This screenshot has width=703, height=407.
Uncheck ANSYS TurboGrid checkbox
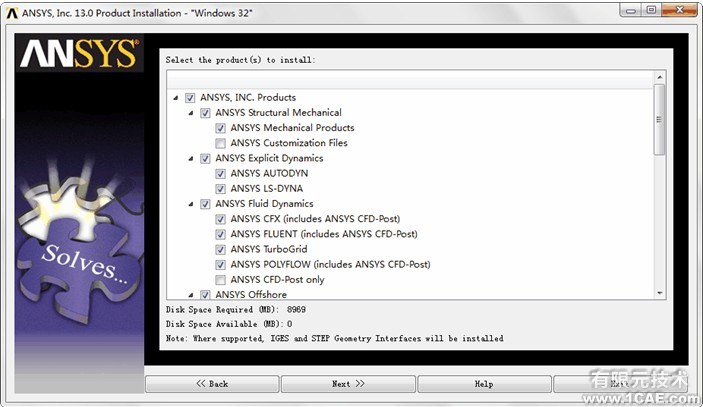(221, 250)
